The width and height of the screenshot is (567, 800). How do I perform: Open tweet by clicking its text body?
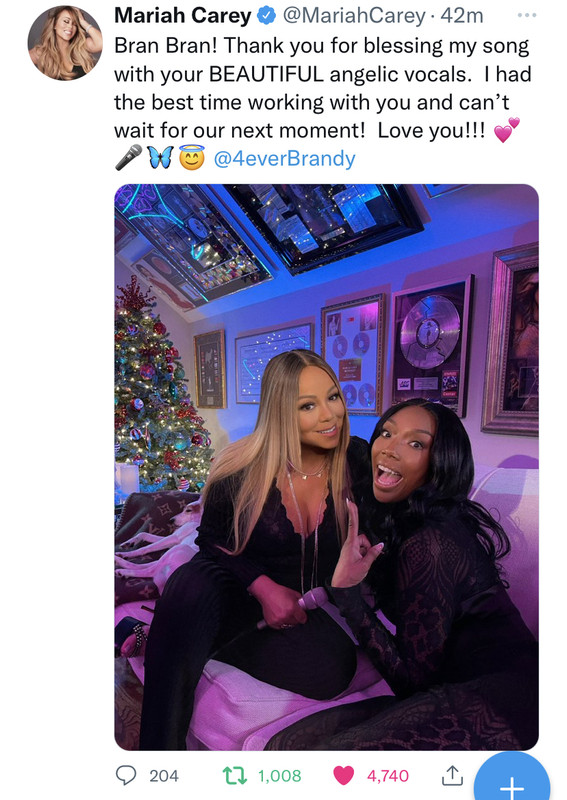click(322, 88)
